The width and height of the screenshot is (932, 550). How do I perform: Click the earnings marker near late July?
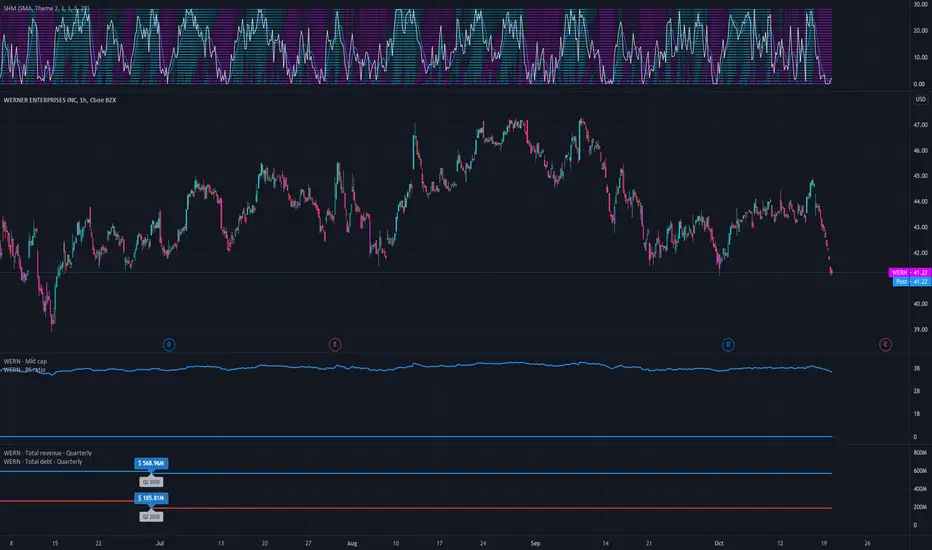click(x=335, y=344)
